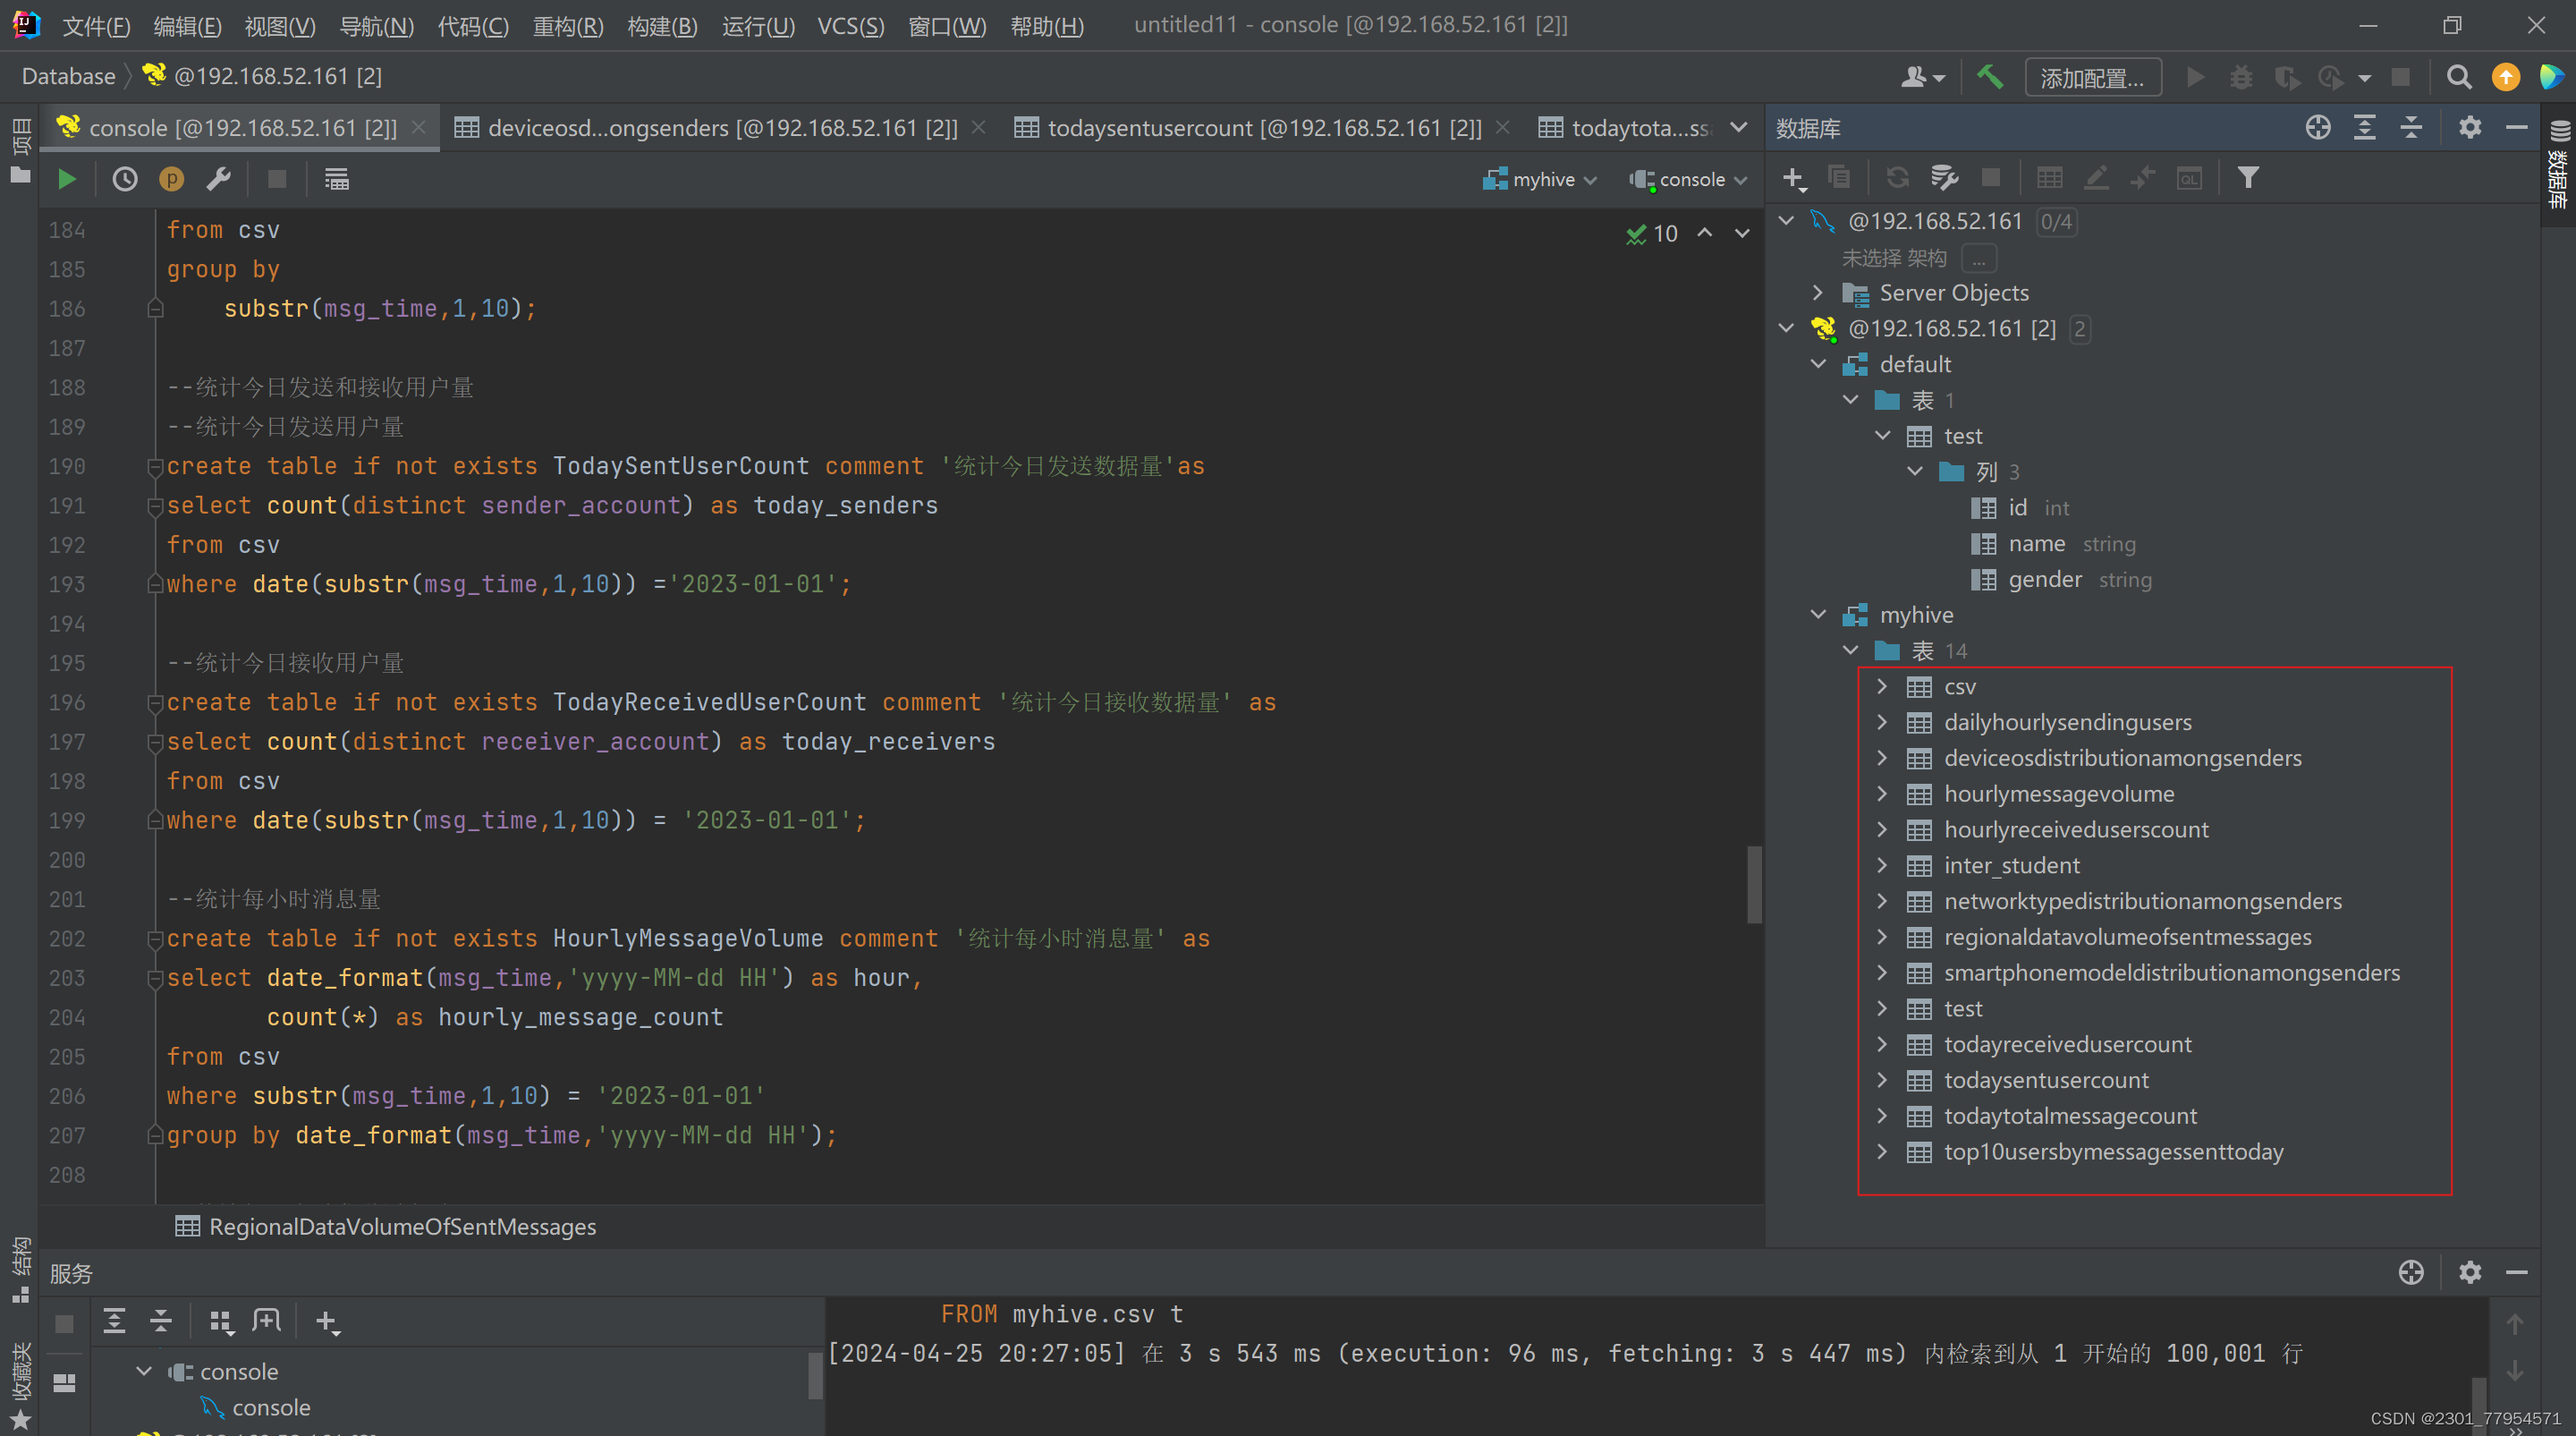Open the console session dropdown

(x=1688, y=180)
